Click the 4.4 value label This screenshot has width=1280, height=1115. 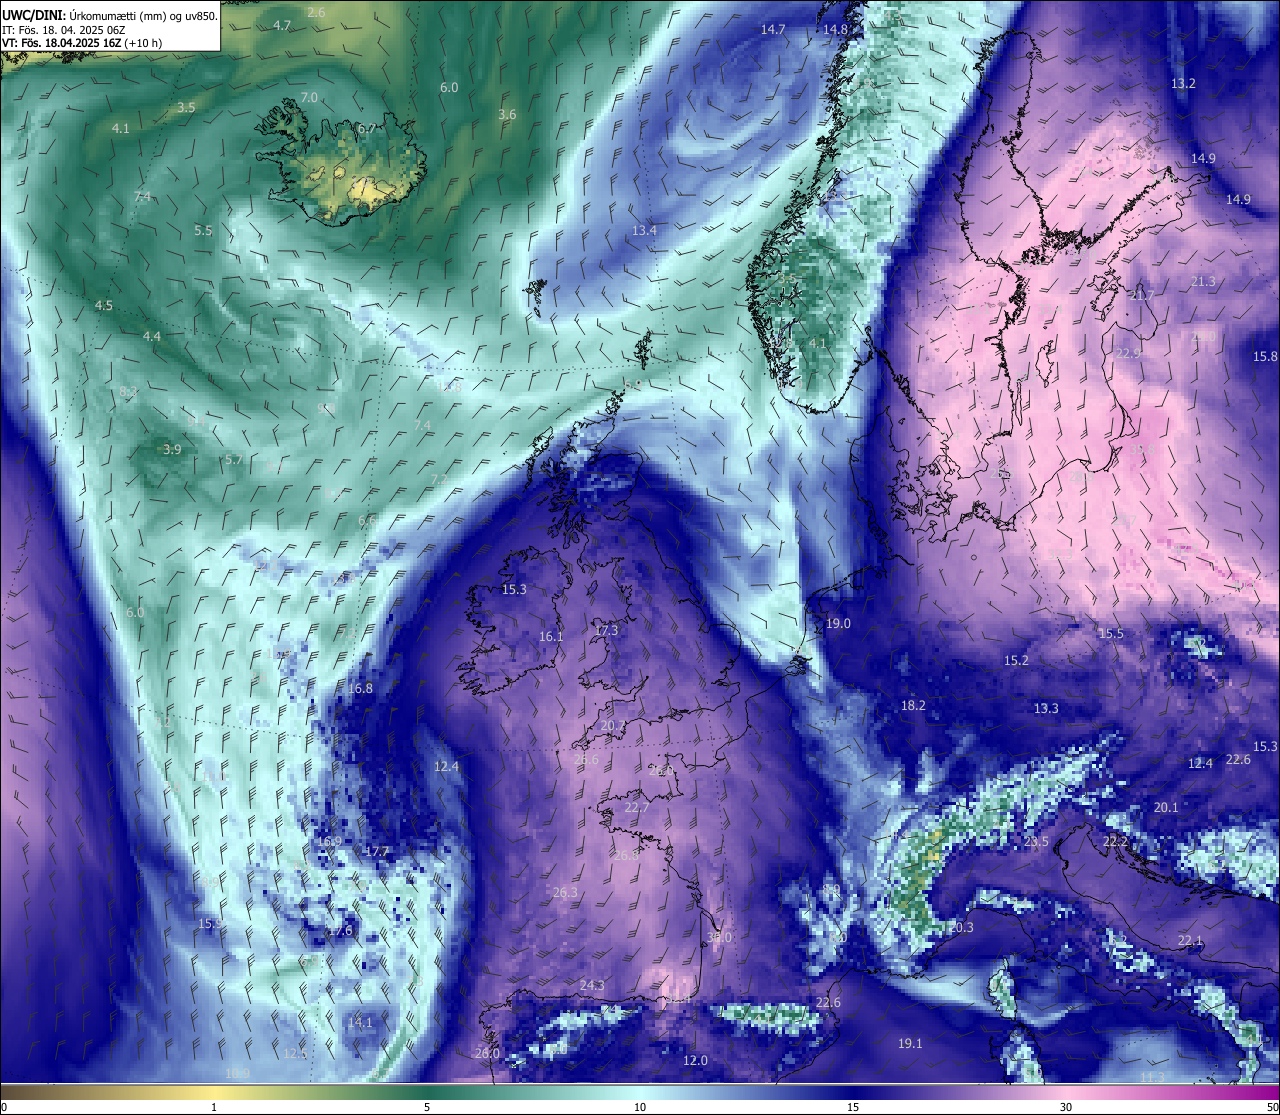152,336
